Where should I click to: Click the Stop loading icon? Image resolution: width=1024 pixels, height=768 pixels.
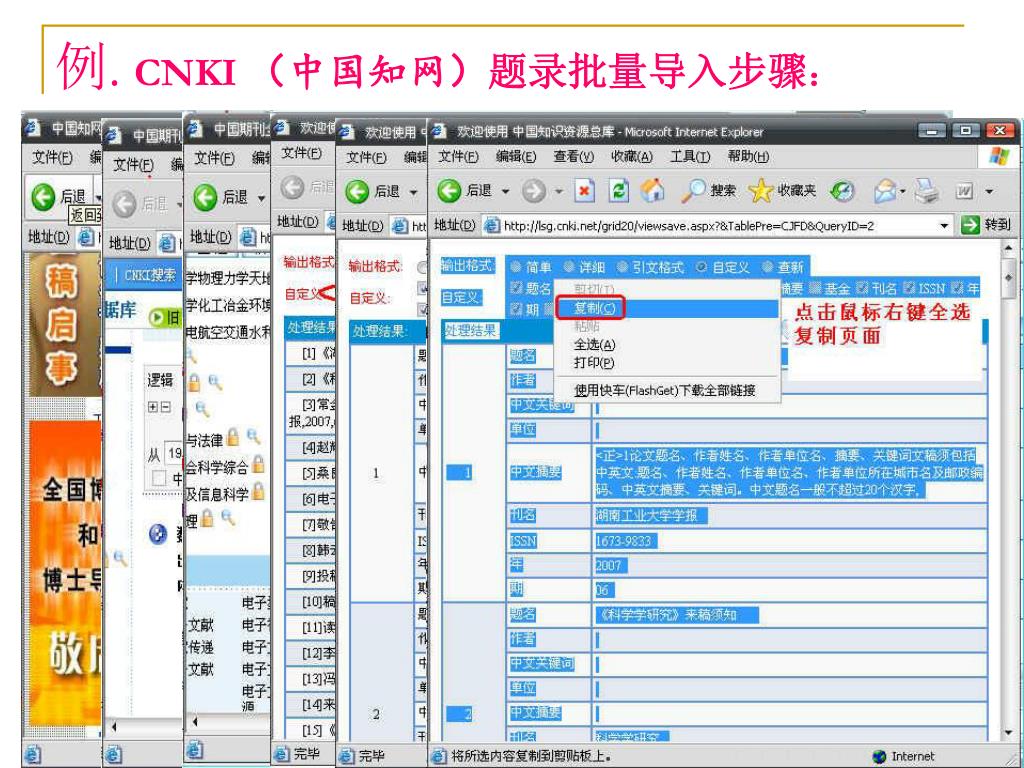pos(584,191)
